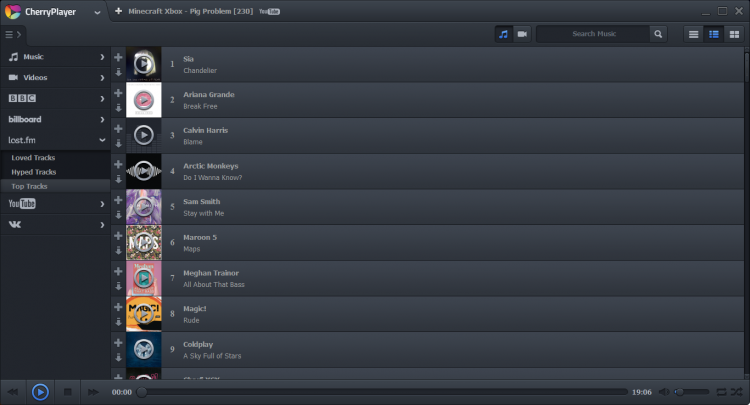750x405 pixels.
Task: Start playback with the play button
Action: (x=40, y=392)
